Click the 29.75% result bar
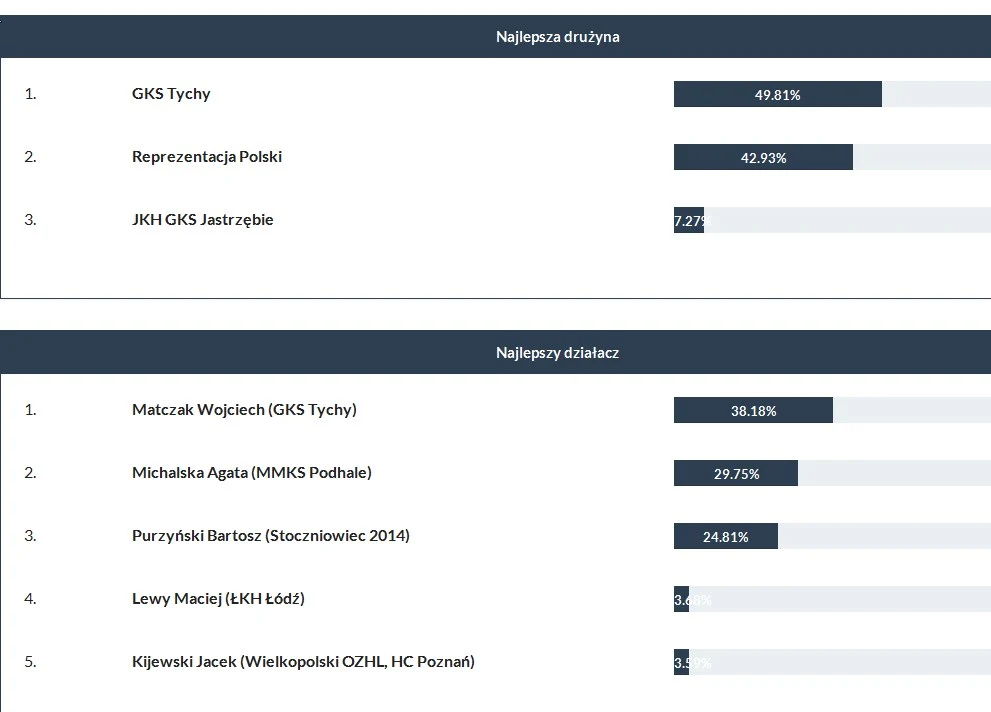 point(736,474)
